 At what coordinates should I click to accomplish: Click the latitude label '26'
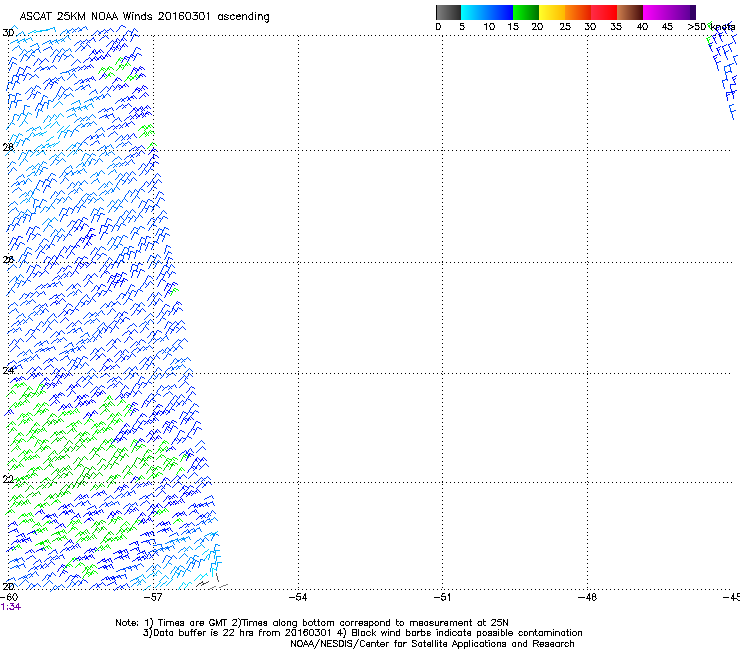8,260
